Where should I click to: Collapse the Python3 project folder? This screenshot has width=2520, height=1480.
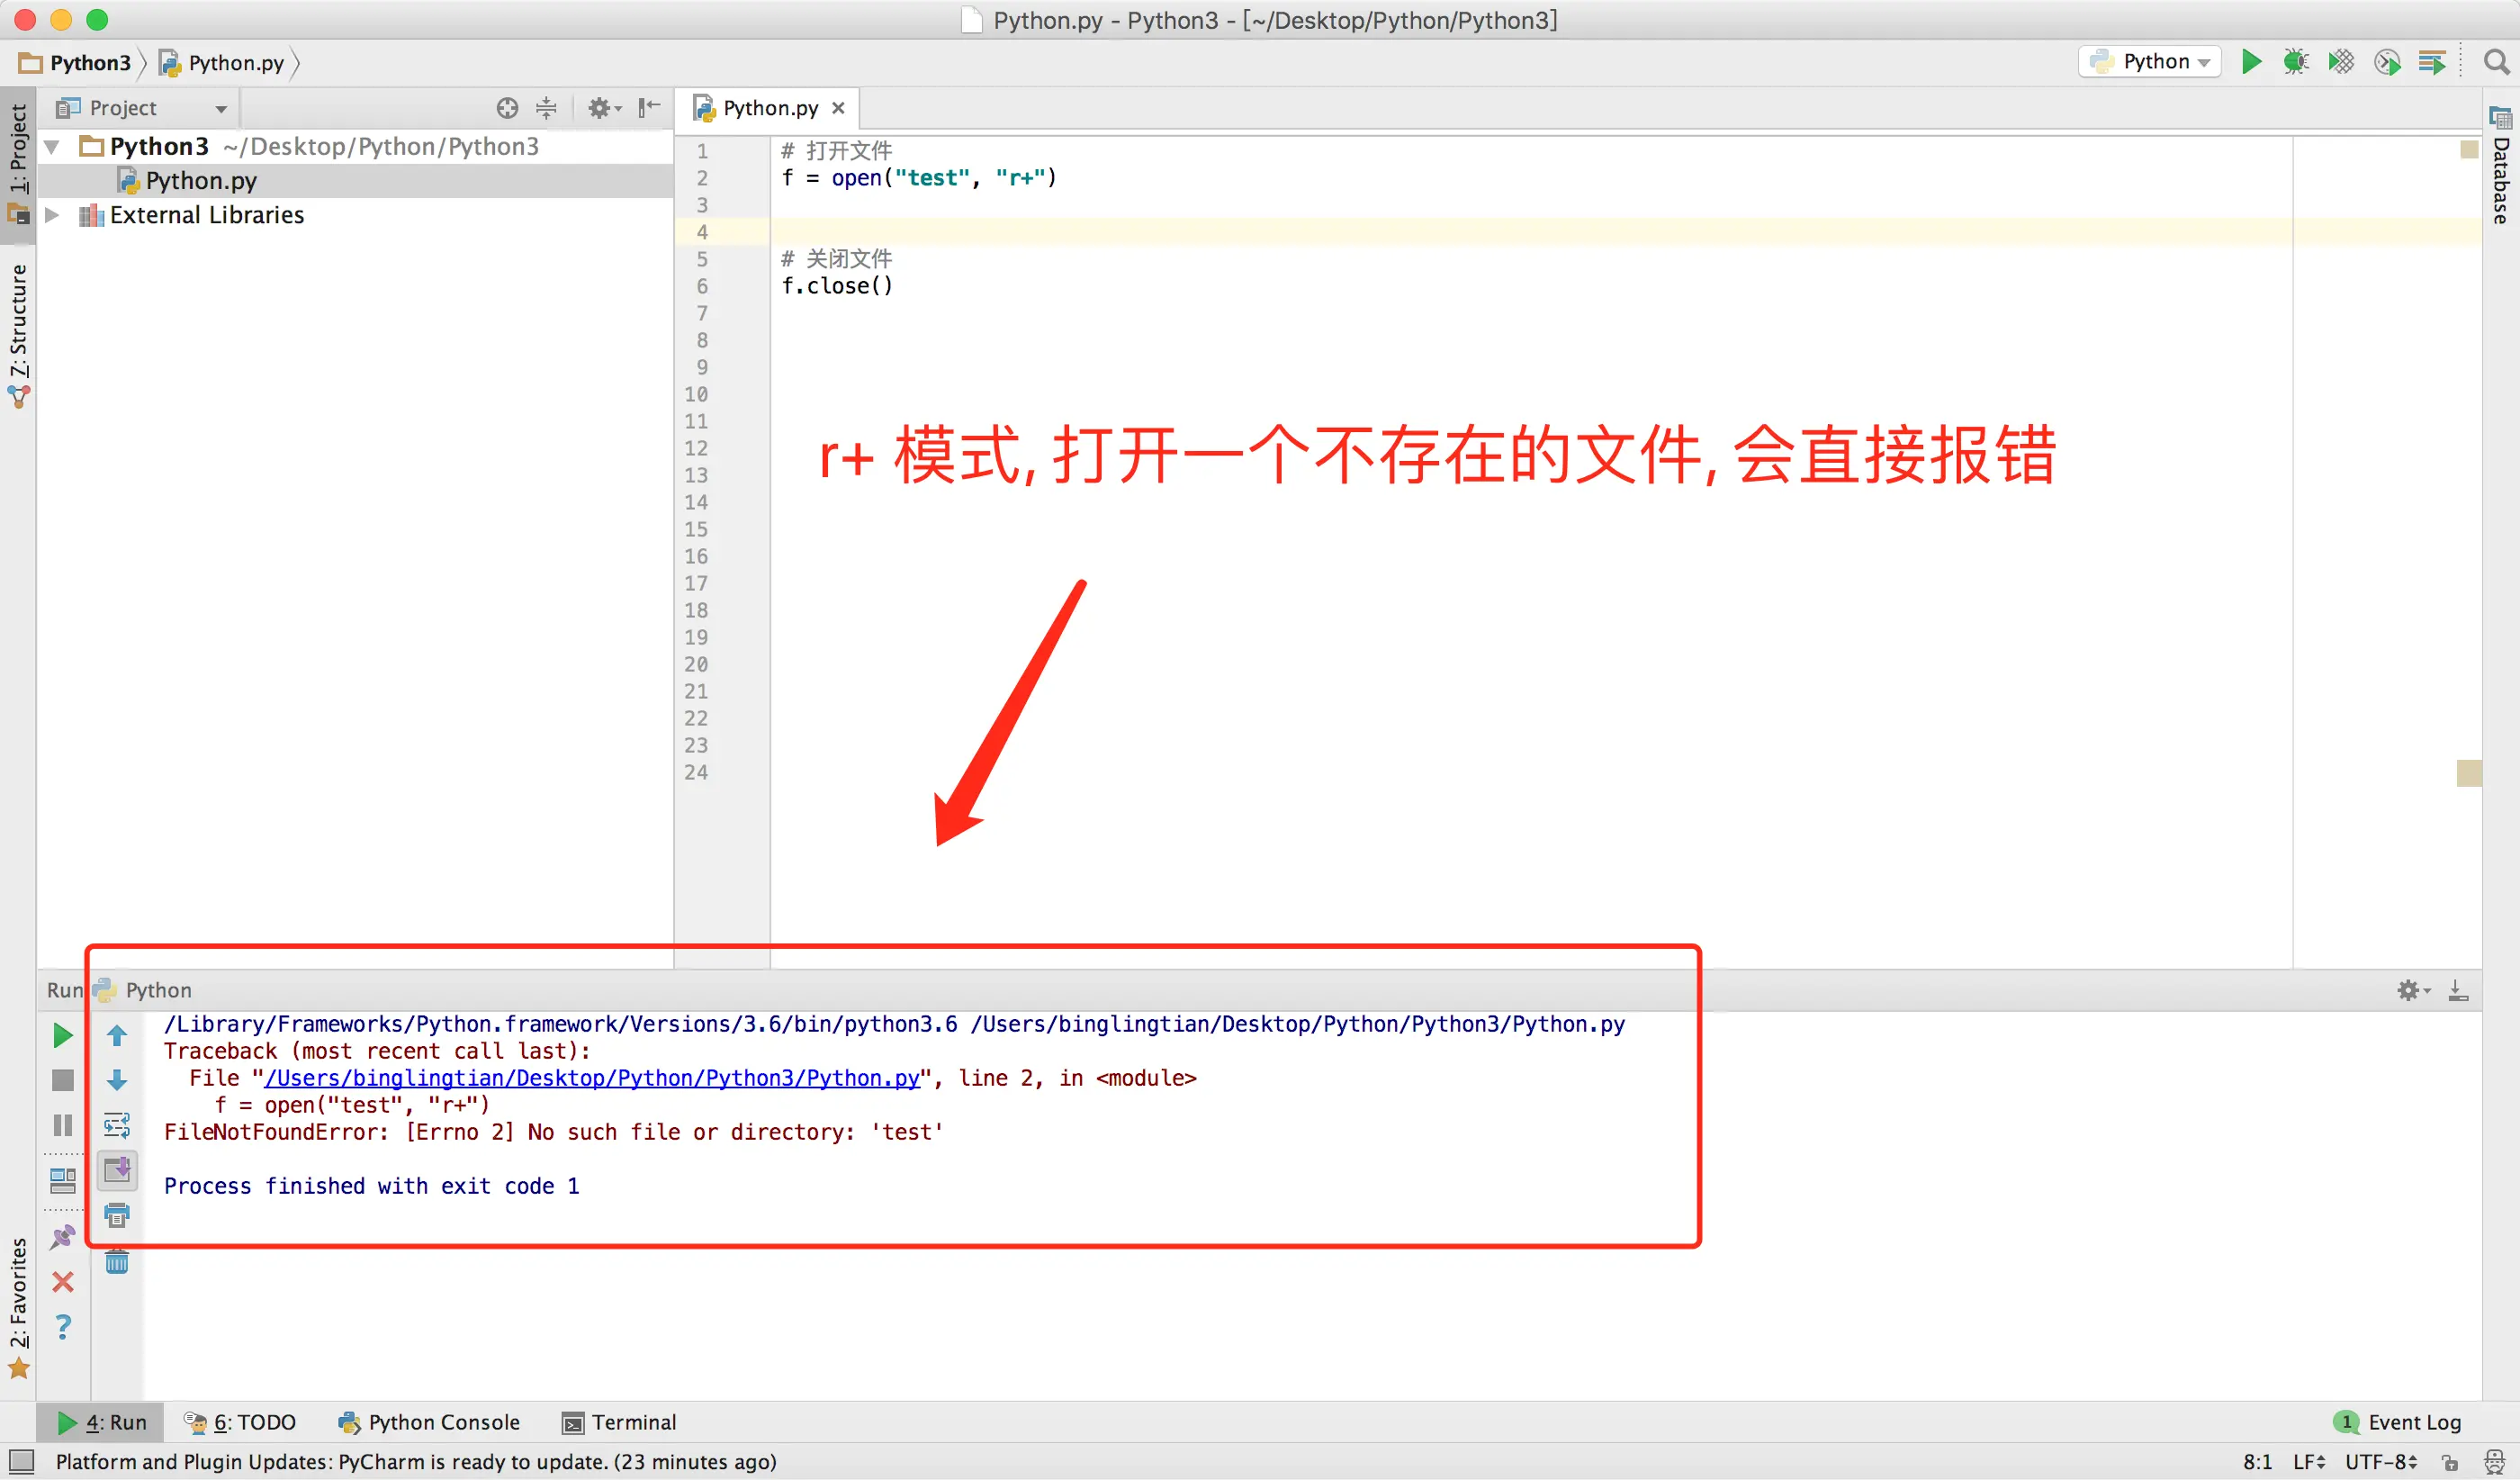pos(53,147)
